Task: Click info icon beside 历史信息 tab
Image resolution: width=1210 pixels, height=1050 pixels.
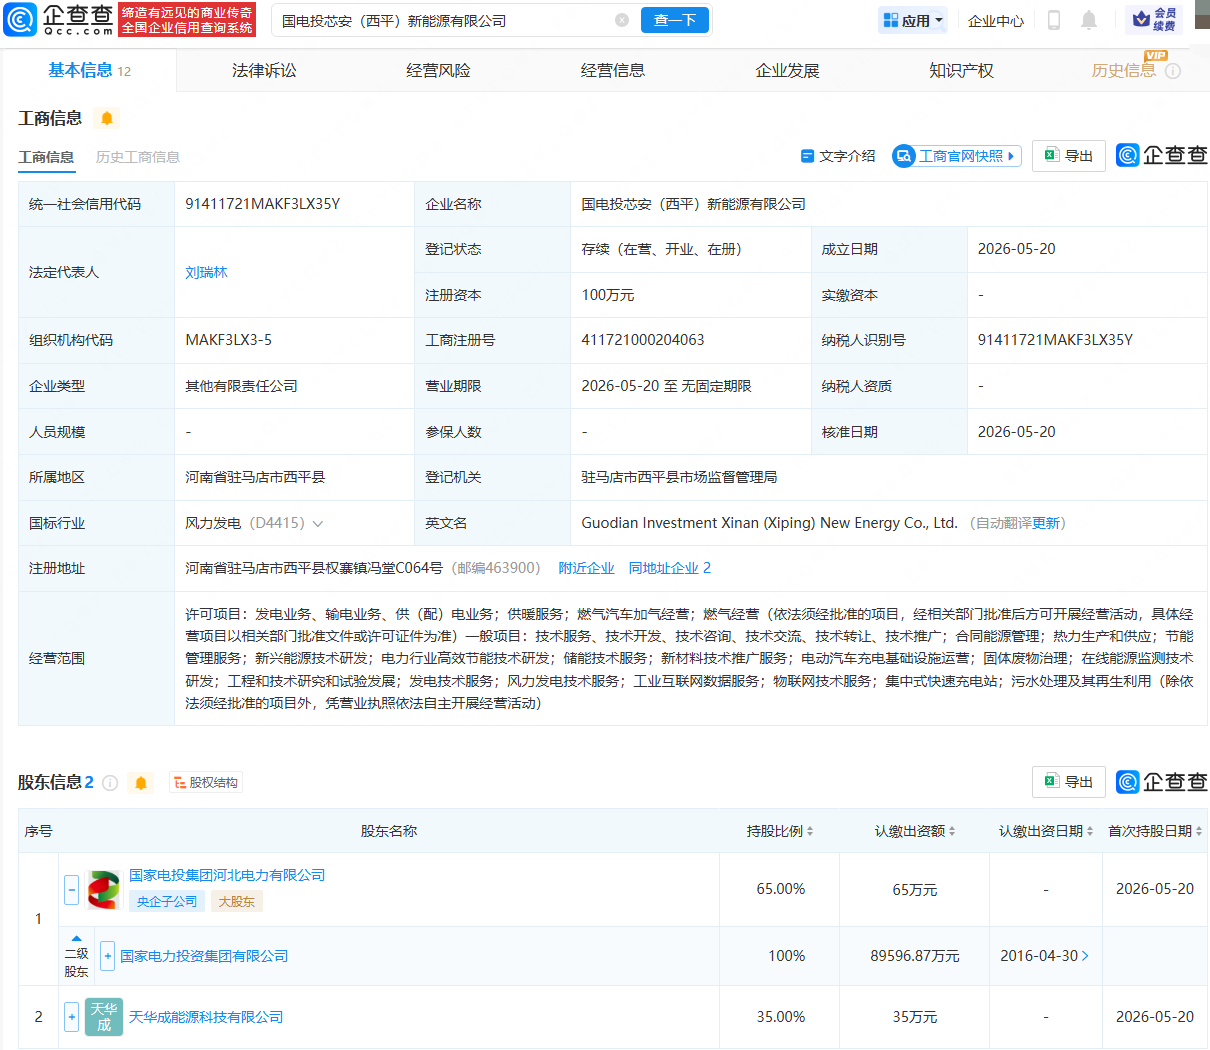Action: 1173,71
